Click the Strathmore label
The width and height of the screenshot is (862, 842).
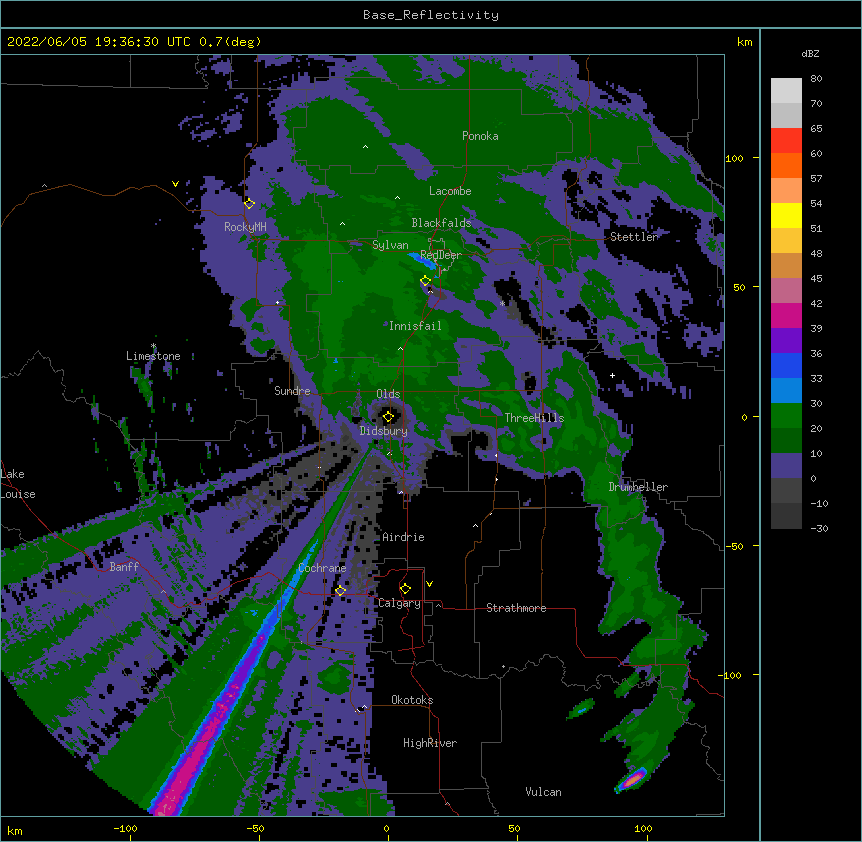516,608
